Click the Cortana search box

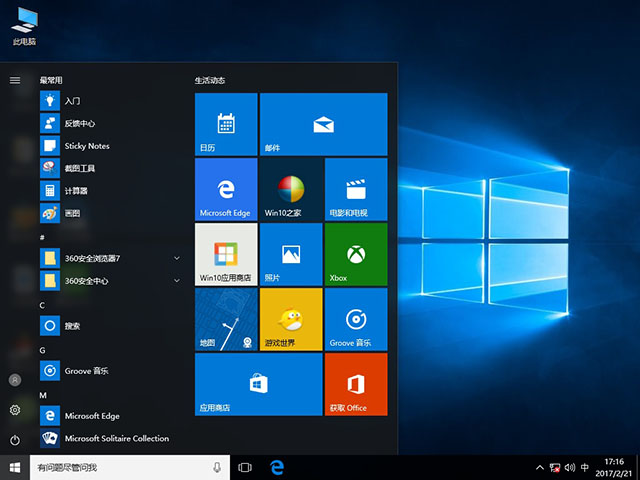click(x=130, y=467)
